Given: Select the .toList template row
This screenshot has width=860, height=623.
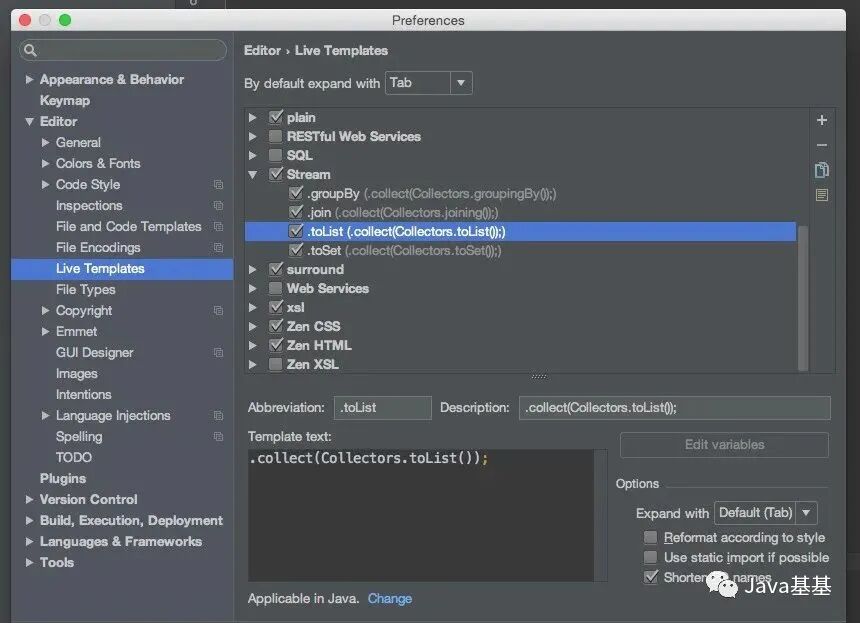Looking at the screenshot, I should click(x=520, y=231).
